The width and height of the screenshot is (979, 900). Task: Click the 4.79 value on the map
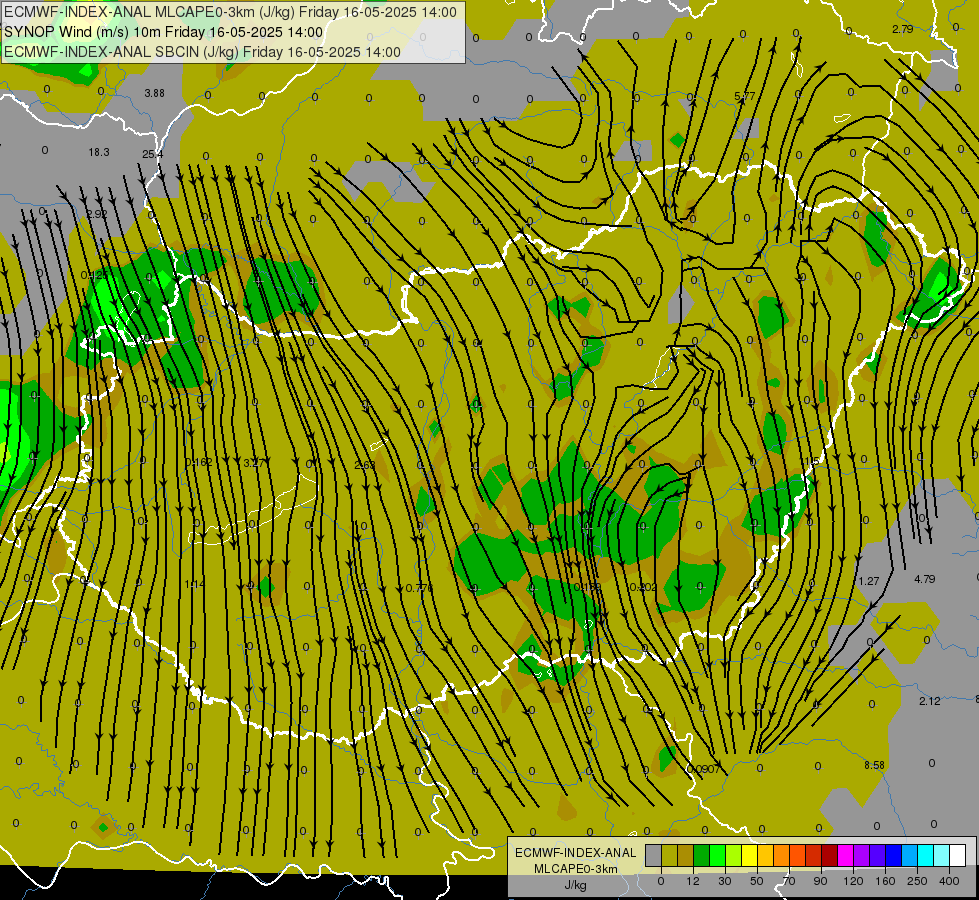coord(925,579)
